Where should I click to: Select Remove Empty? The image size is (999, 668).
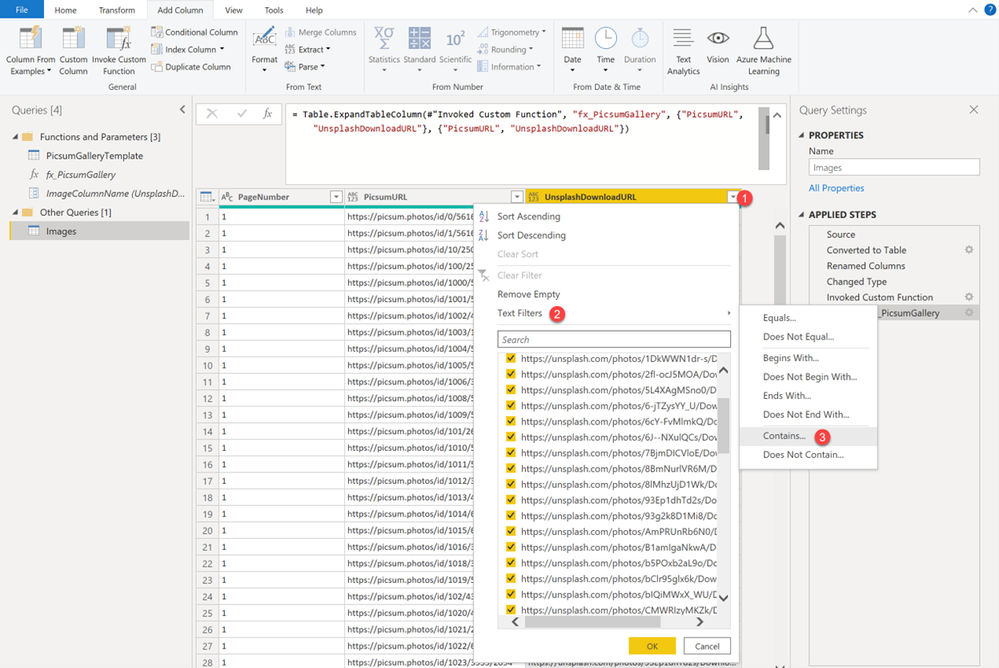[528, 294]
